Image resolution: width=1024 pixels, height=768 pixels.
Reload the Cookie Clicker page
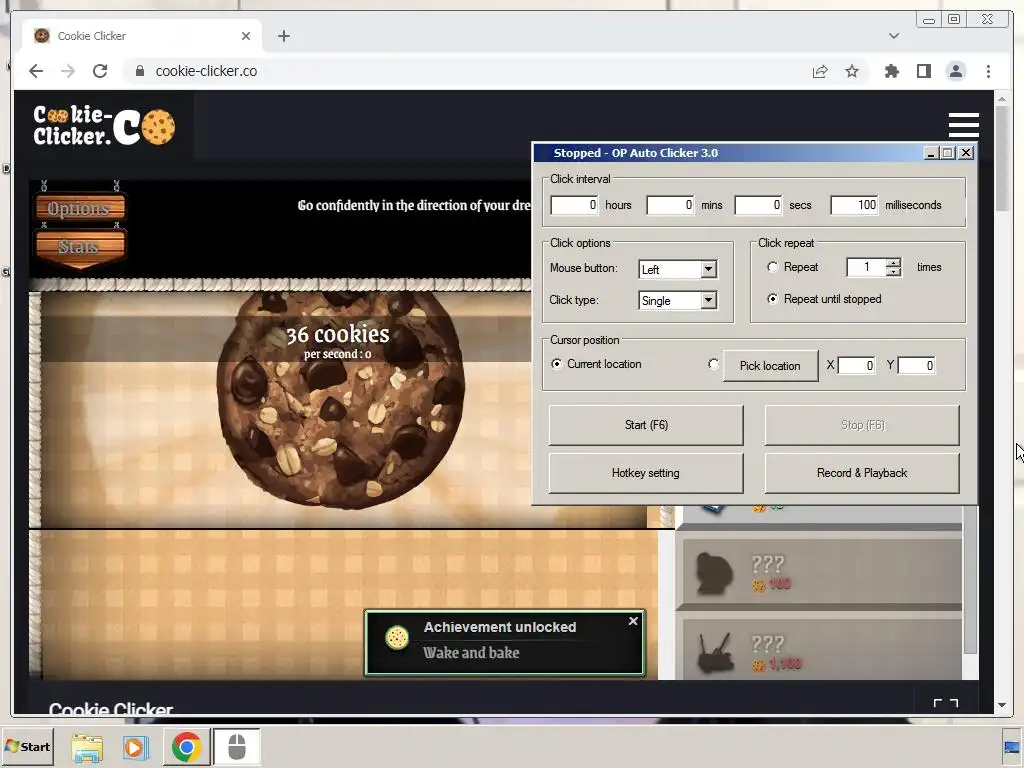click(x=100, y=71)
